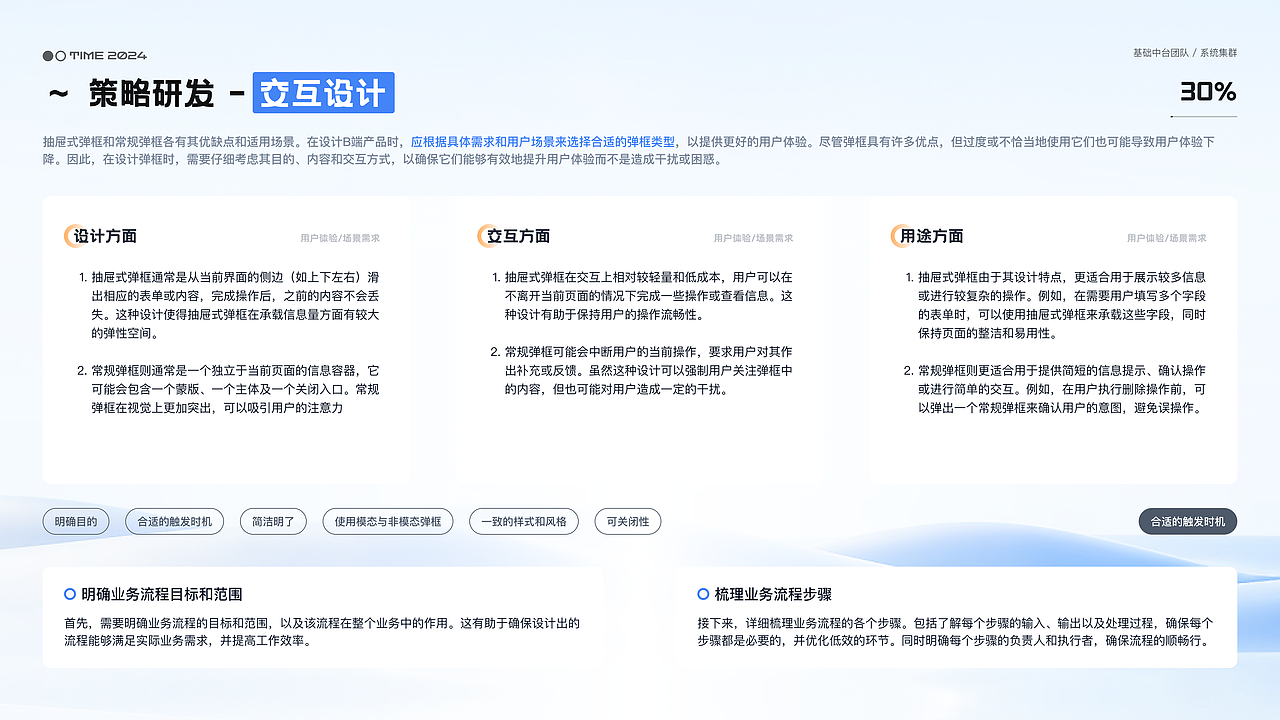Click the blue ring icon beside 明确业务流程目标和范围
1280x720 pixels.
click(70, 594)
